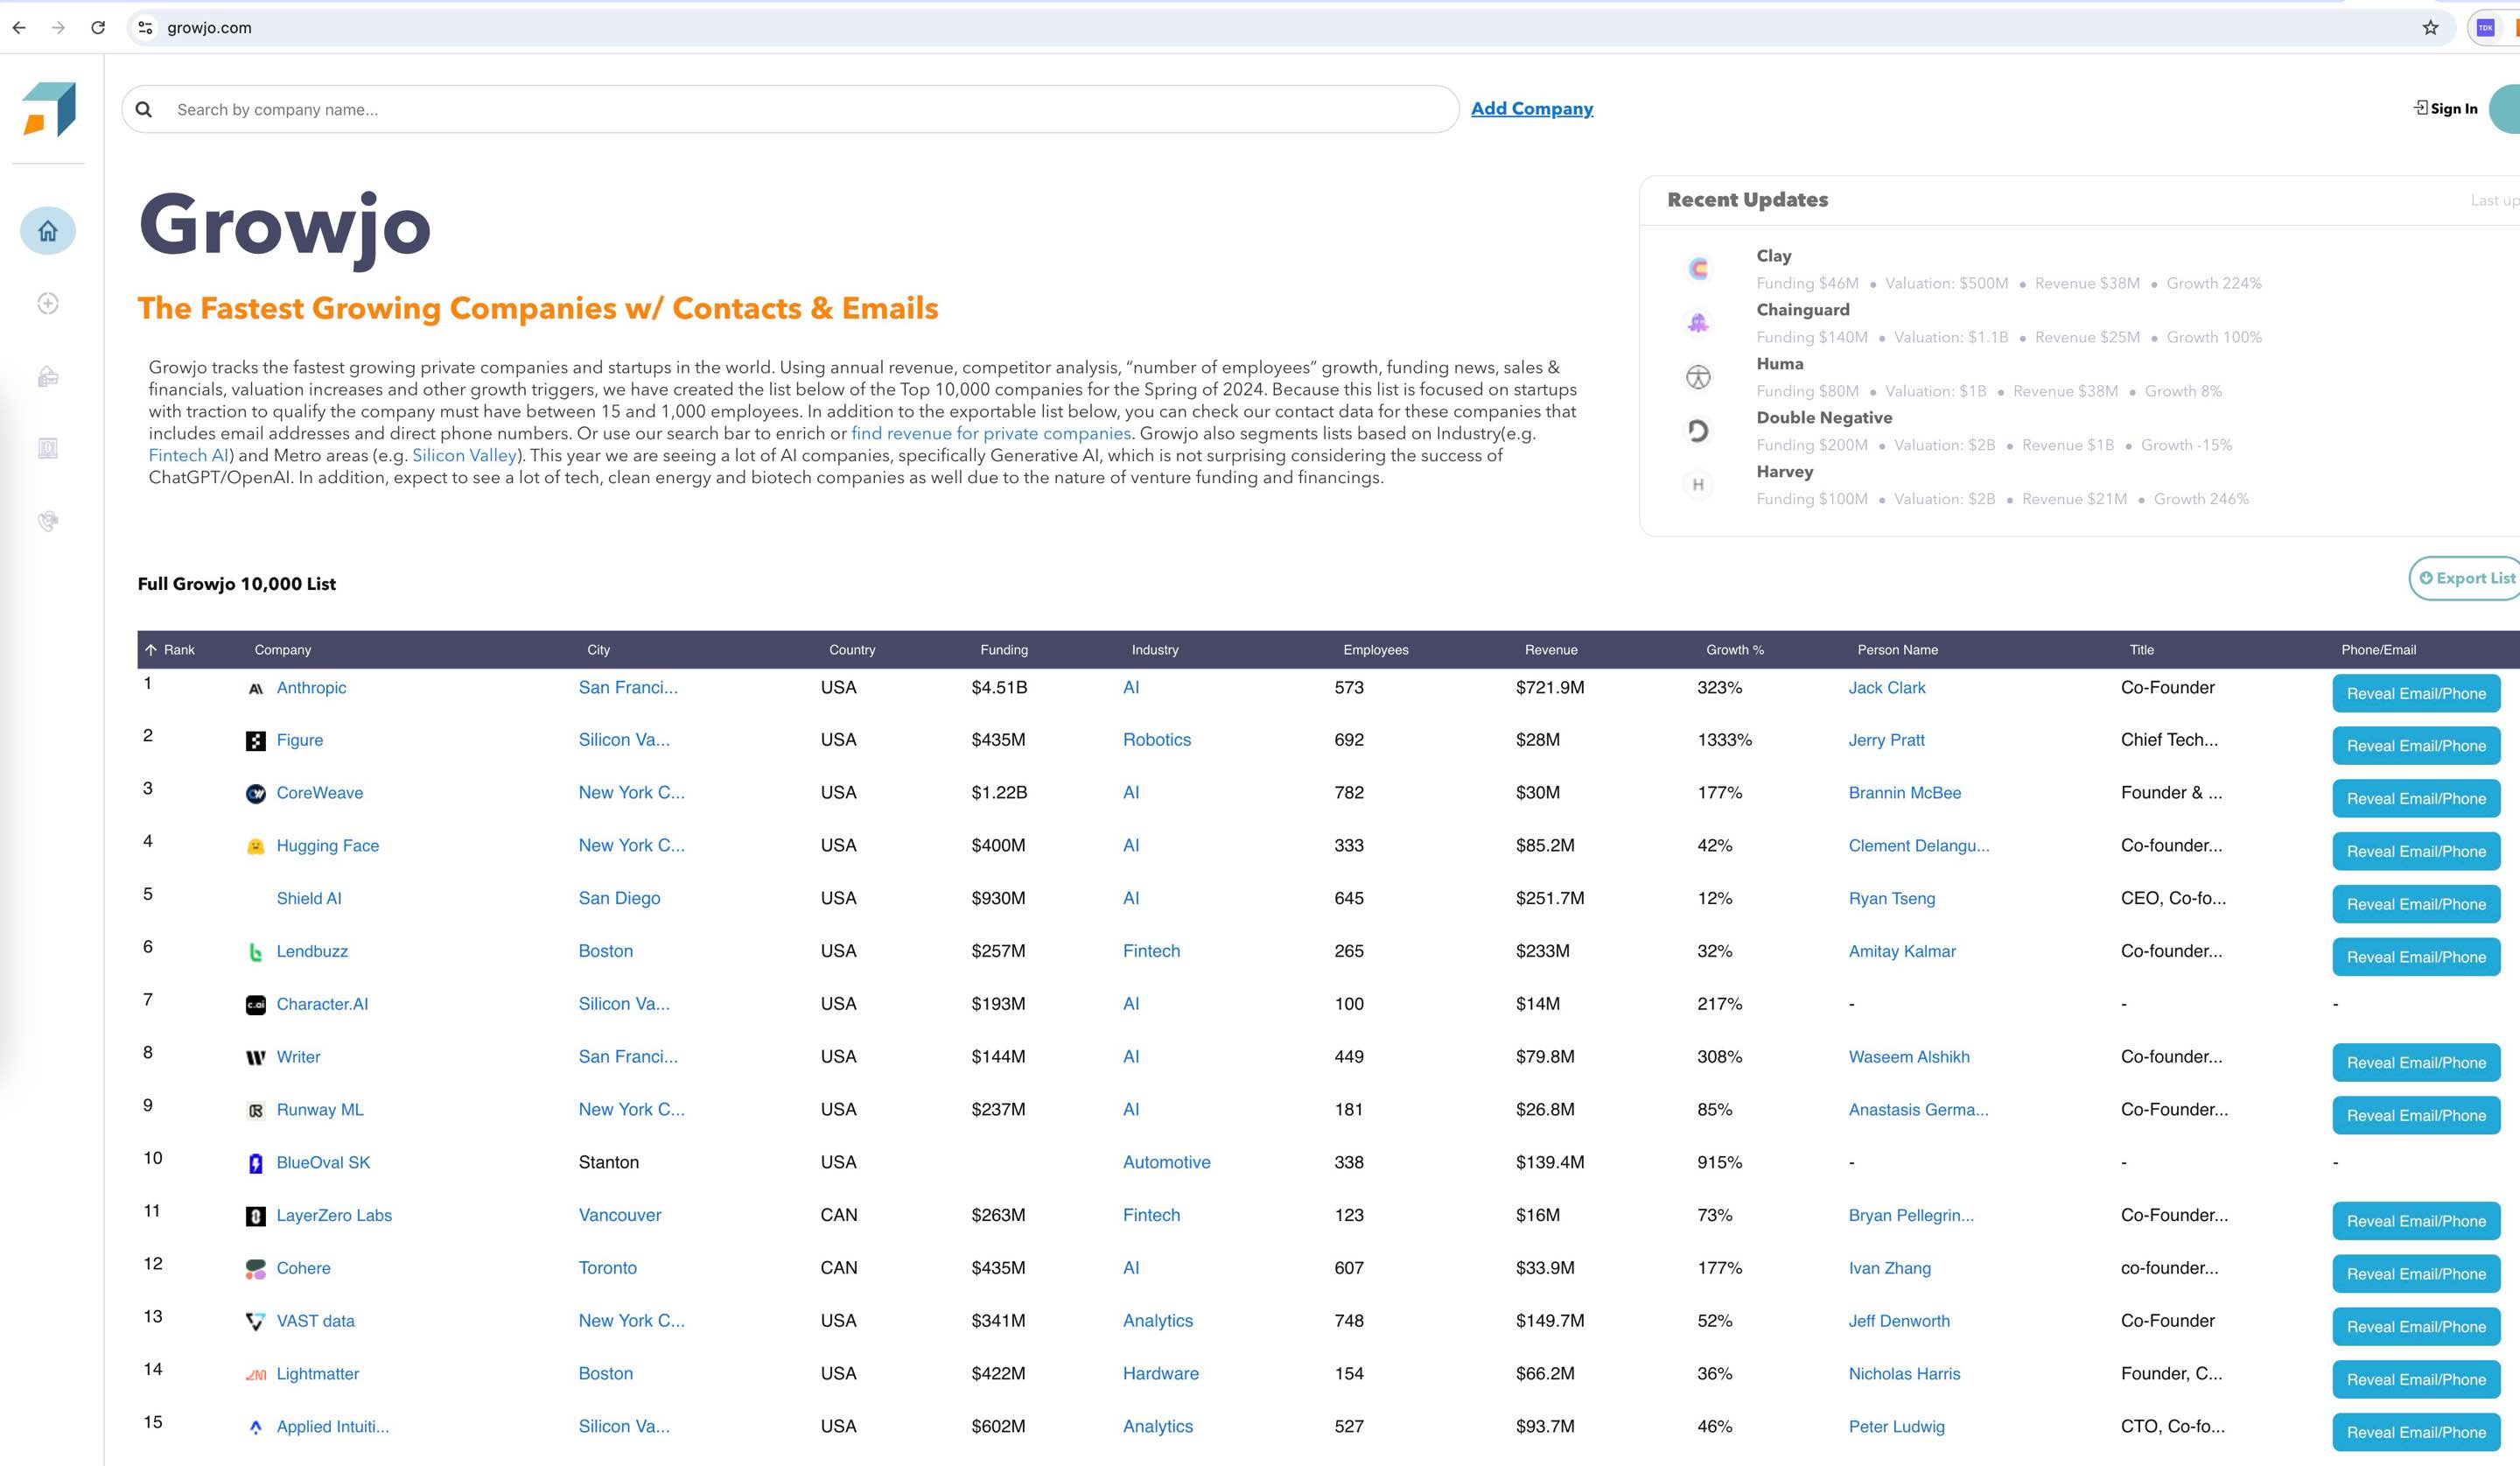Viewport: 2520px width, 1466px height.
Task: Sort by Growth % column header
Action: coord(1735,650)
